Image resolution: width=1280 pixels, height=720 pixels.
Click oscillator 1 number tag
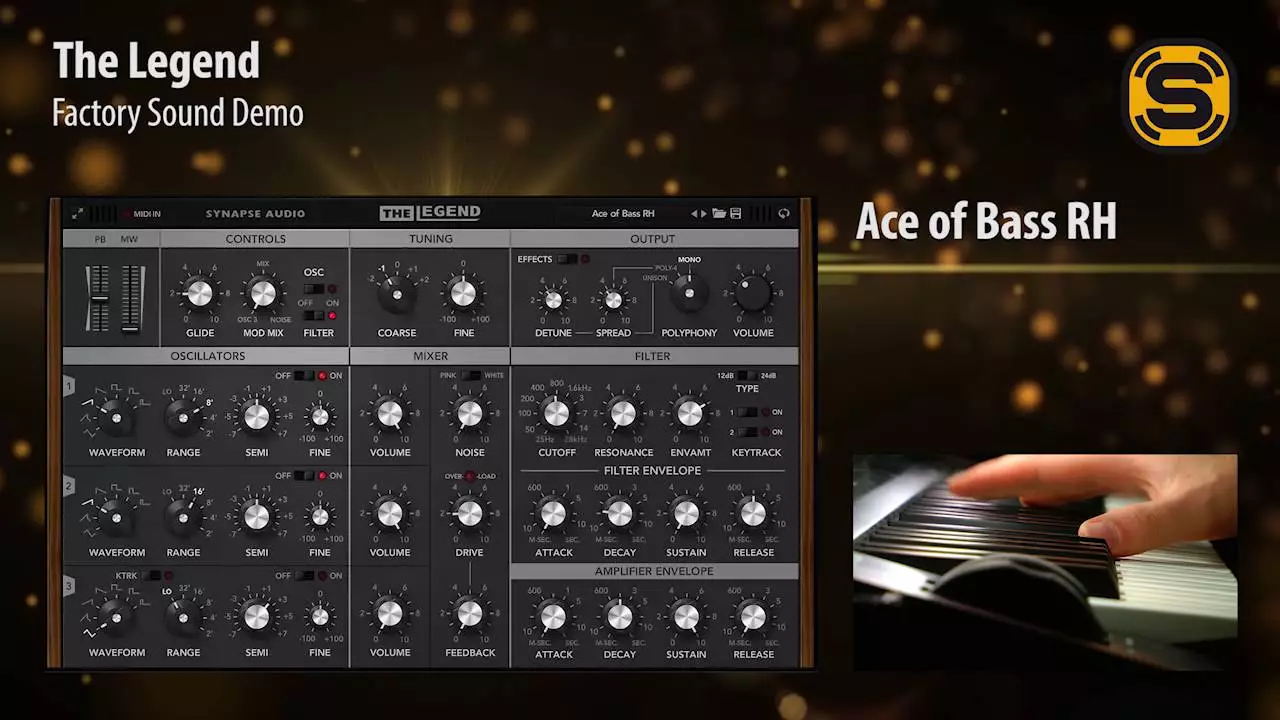coord(69,386)
